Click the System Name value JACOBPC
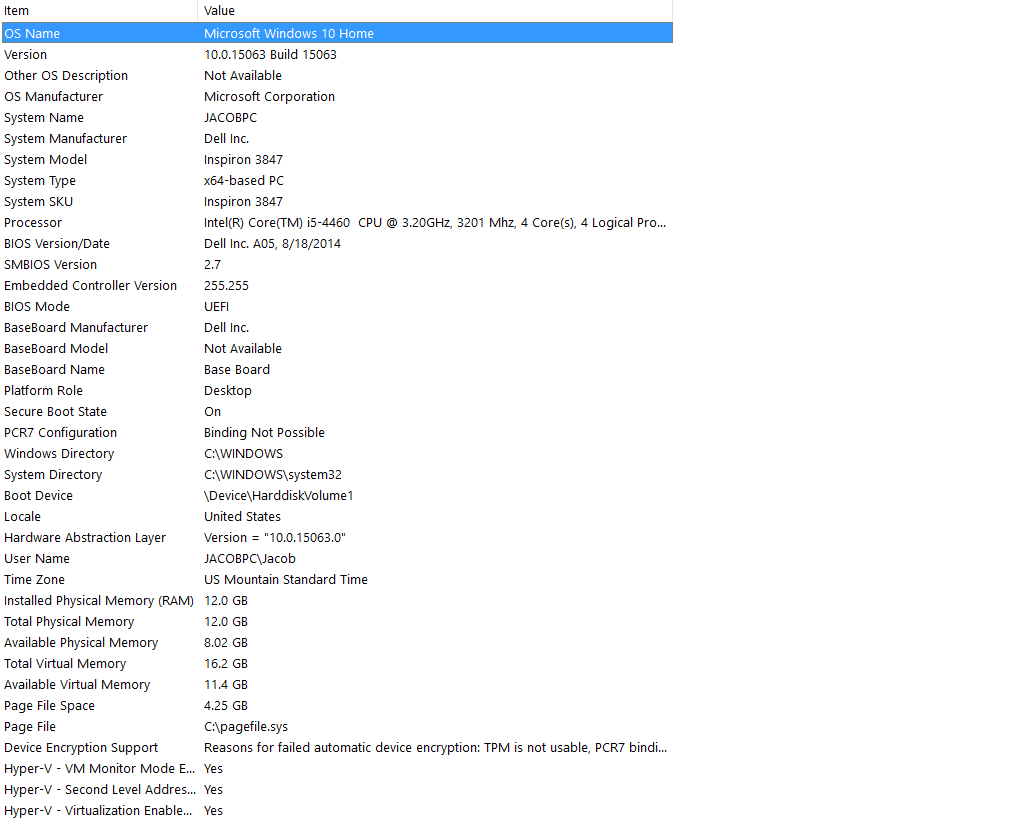The image size is (1019, 822). [230, 118]
